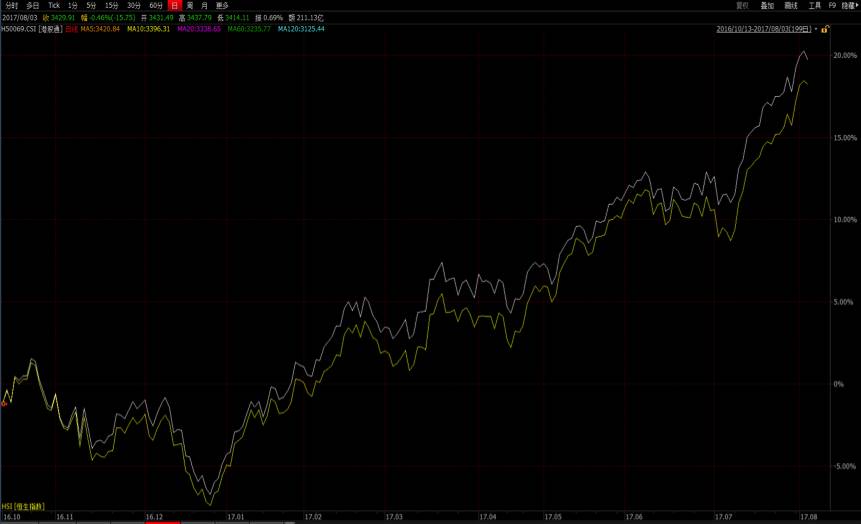
Task: Click the 17.08 time axis label
Action: (808, 517)
